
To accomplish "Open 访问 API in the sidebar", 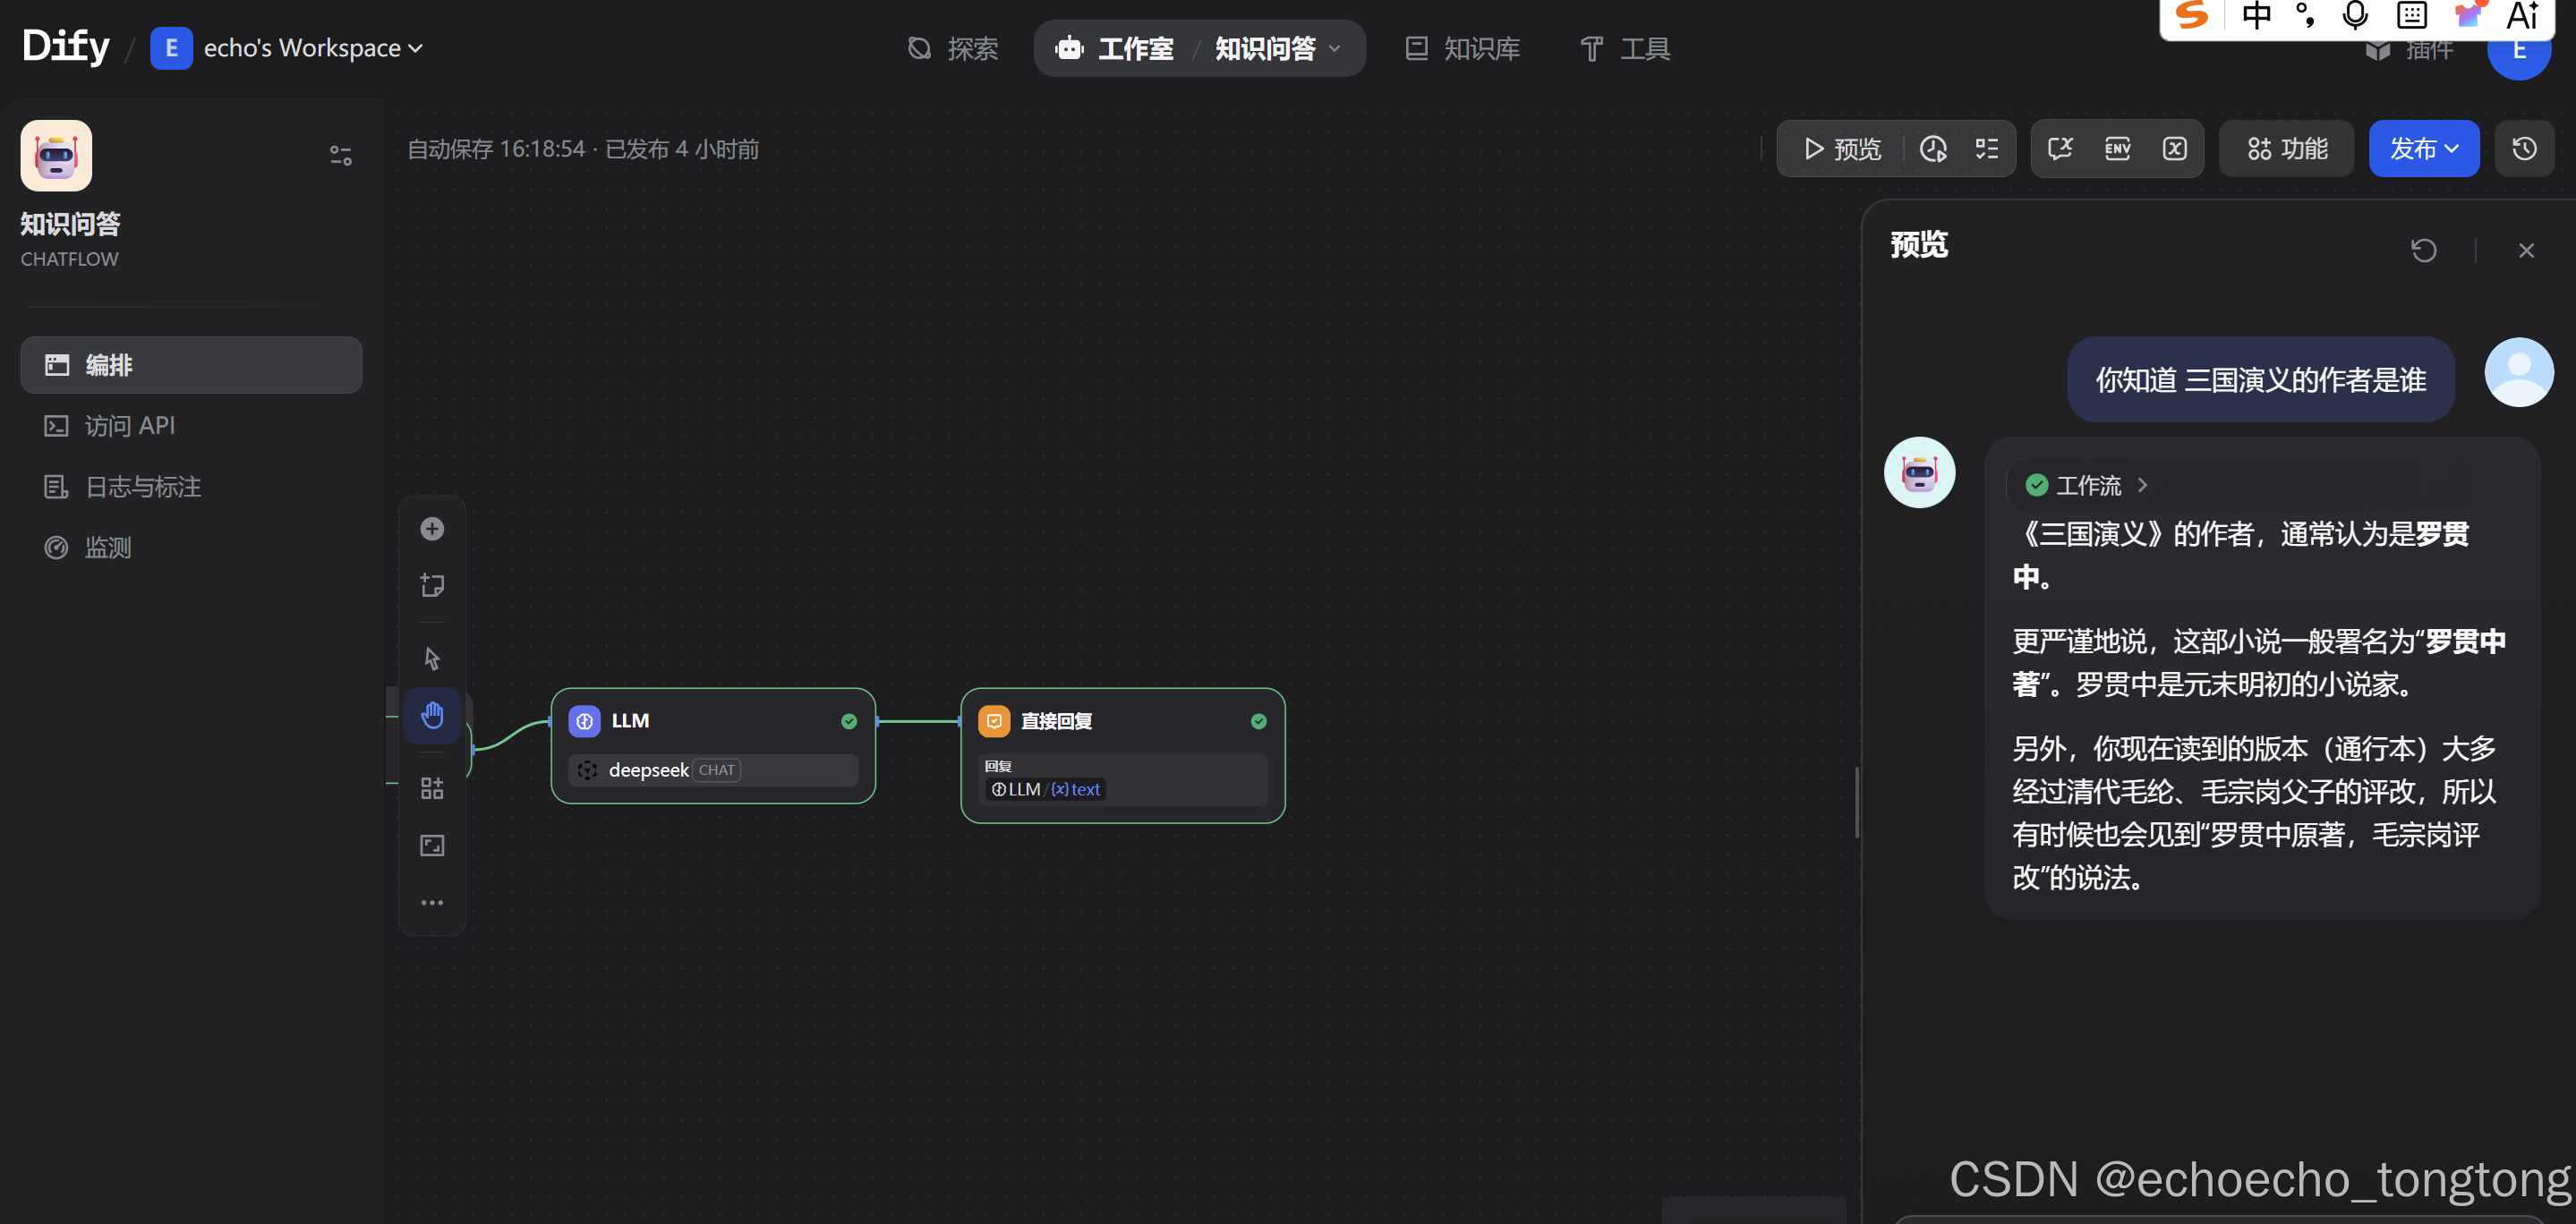I will 191,426.
